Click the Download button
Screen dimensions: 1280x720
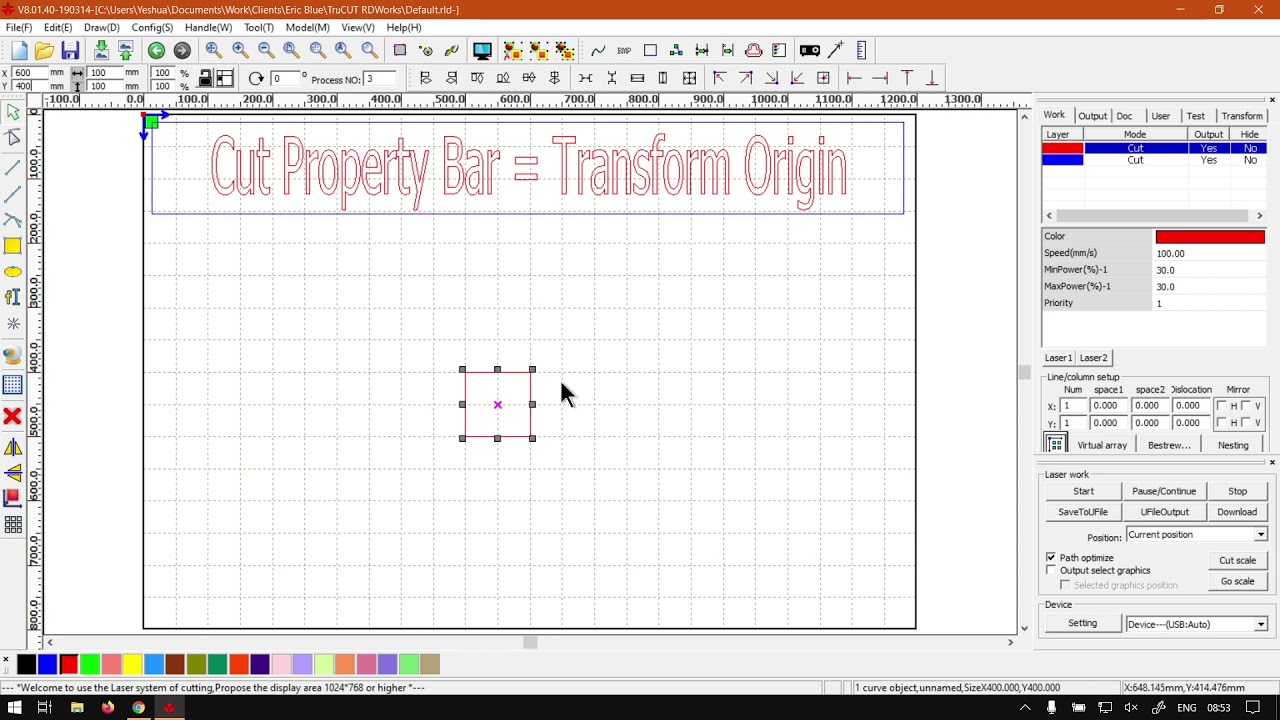point(1237,512)
